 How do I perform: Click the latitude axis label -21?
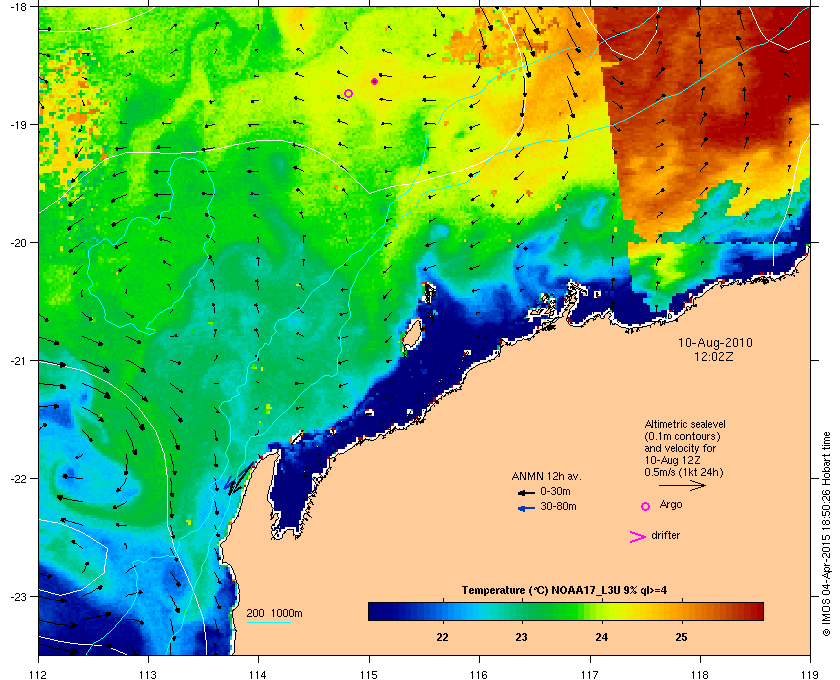(18, 361)
